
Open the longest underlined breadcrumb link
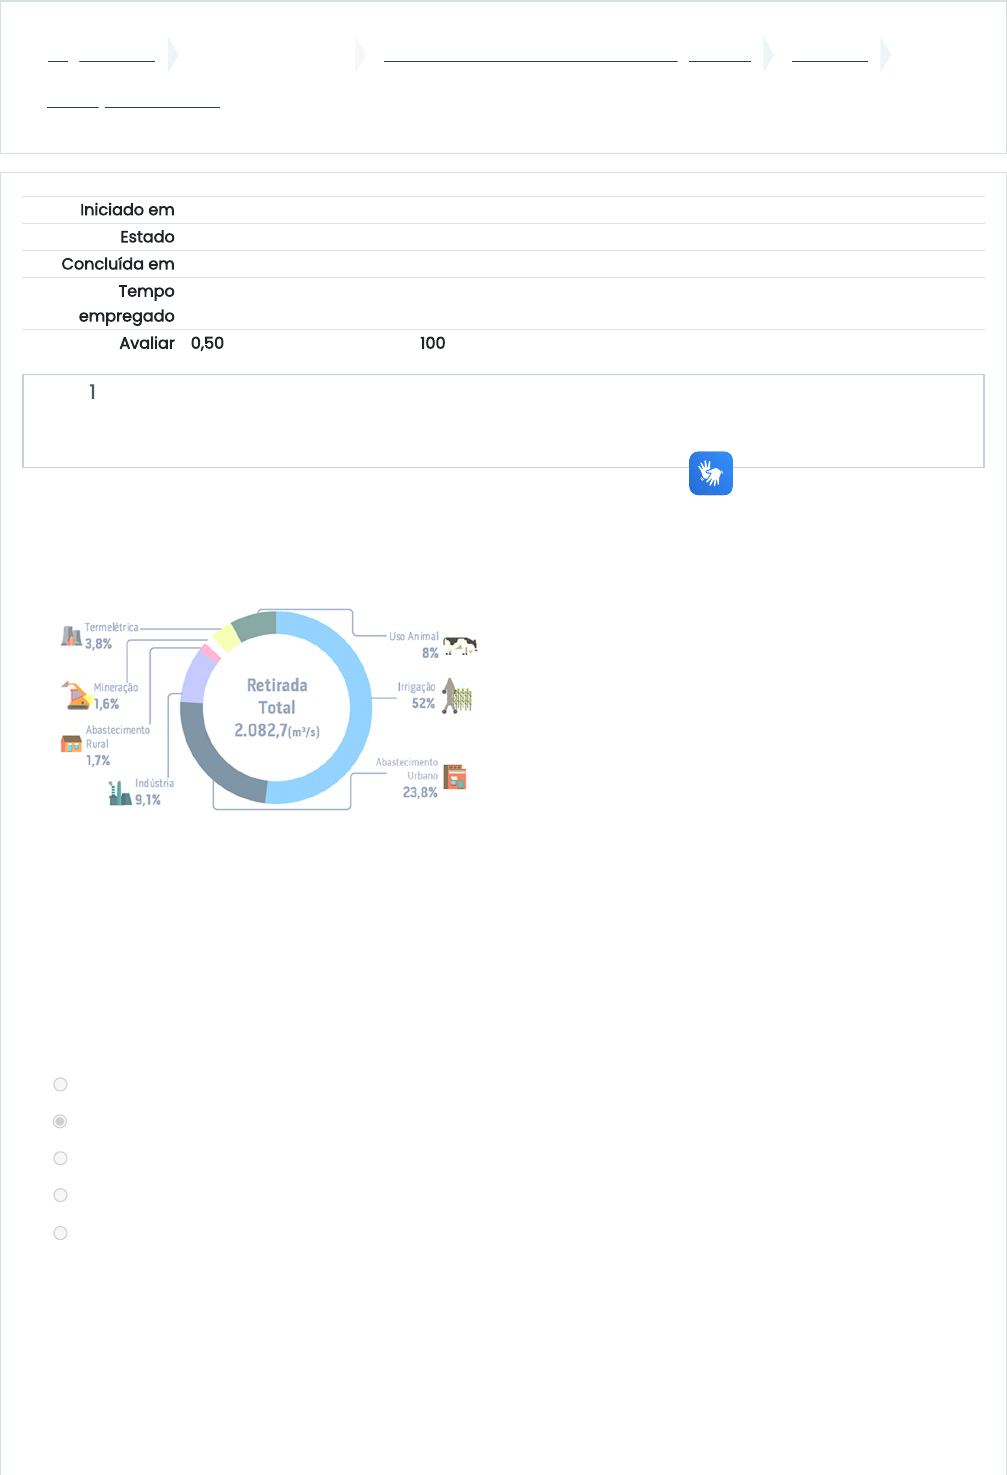tap(530, 54)
